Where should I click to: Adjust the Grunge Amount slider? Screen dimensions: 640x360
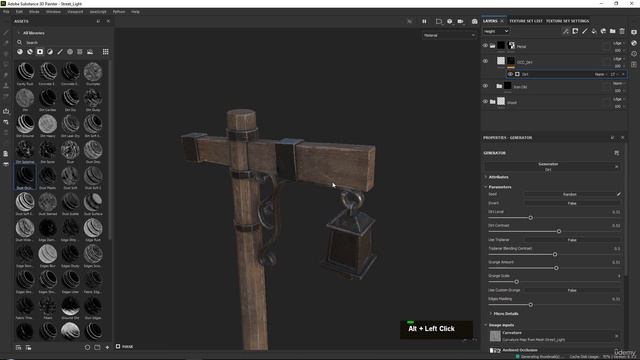coord(554,268)
